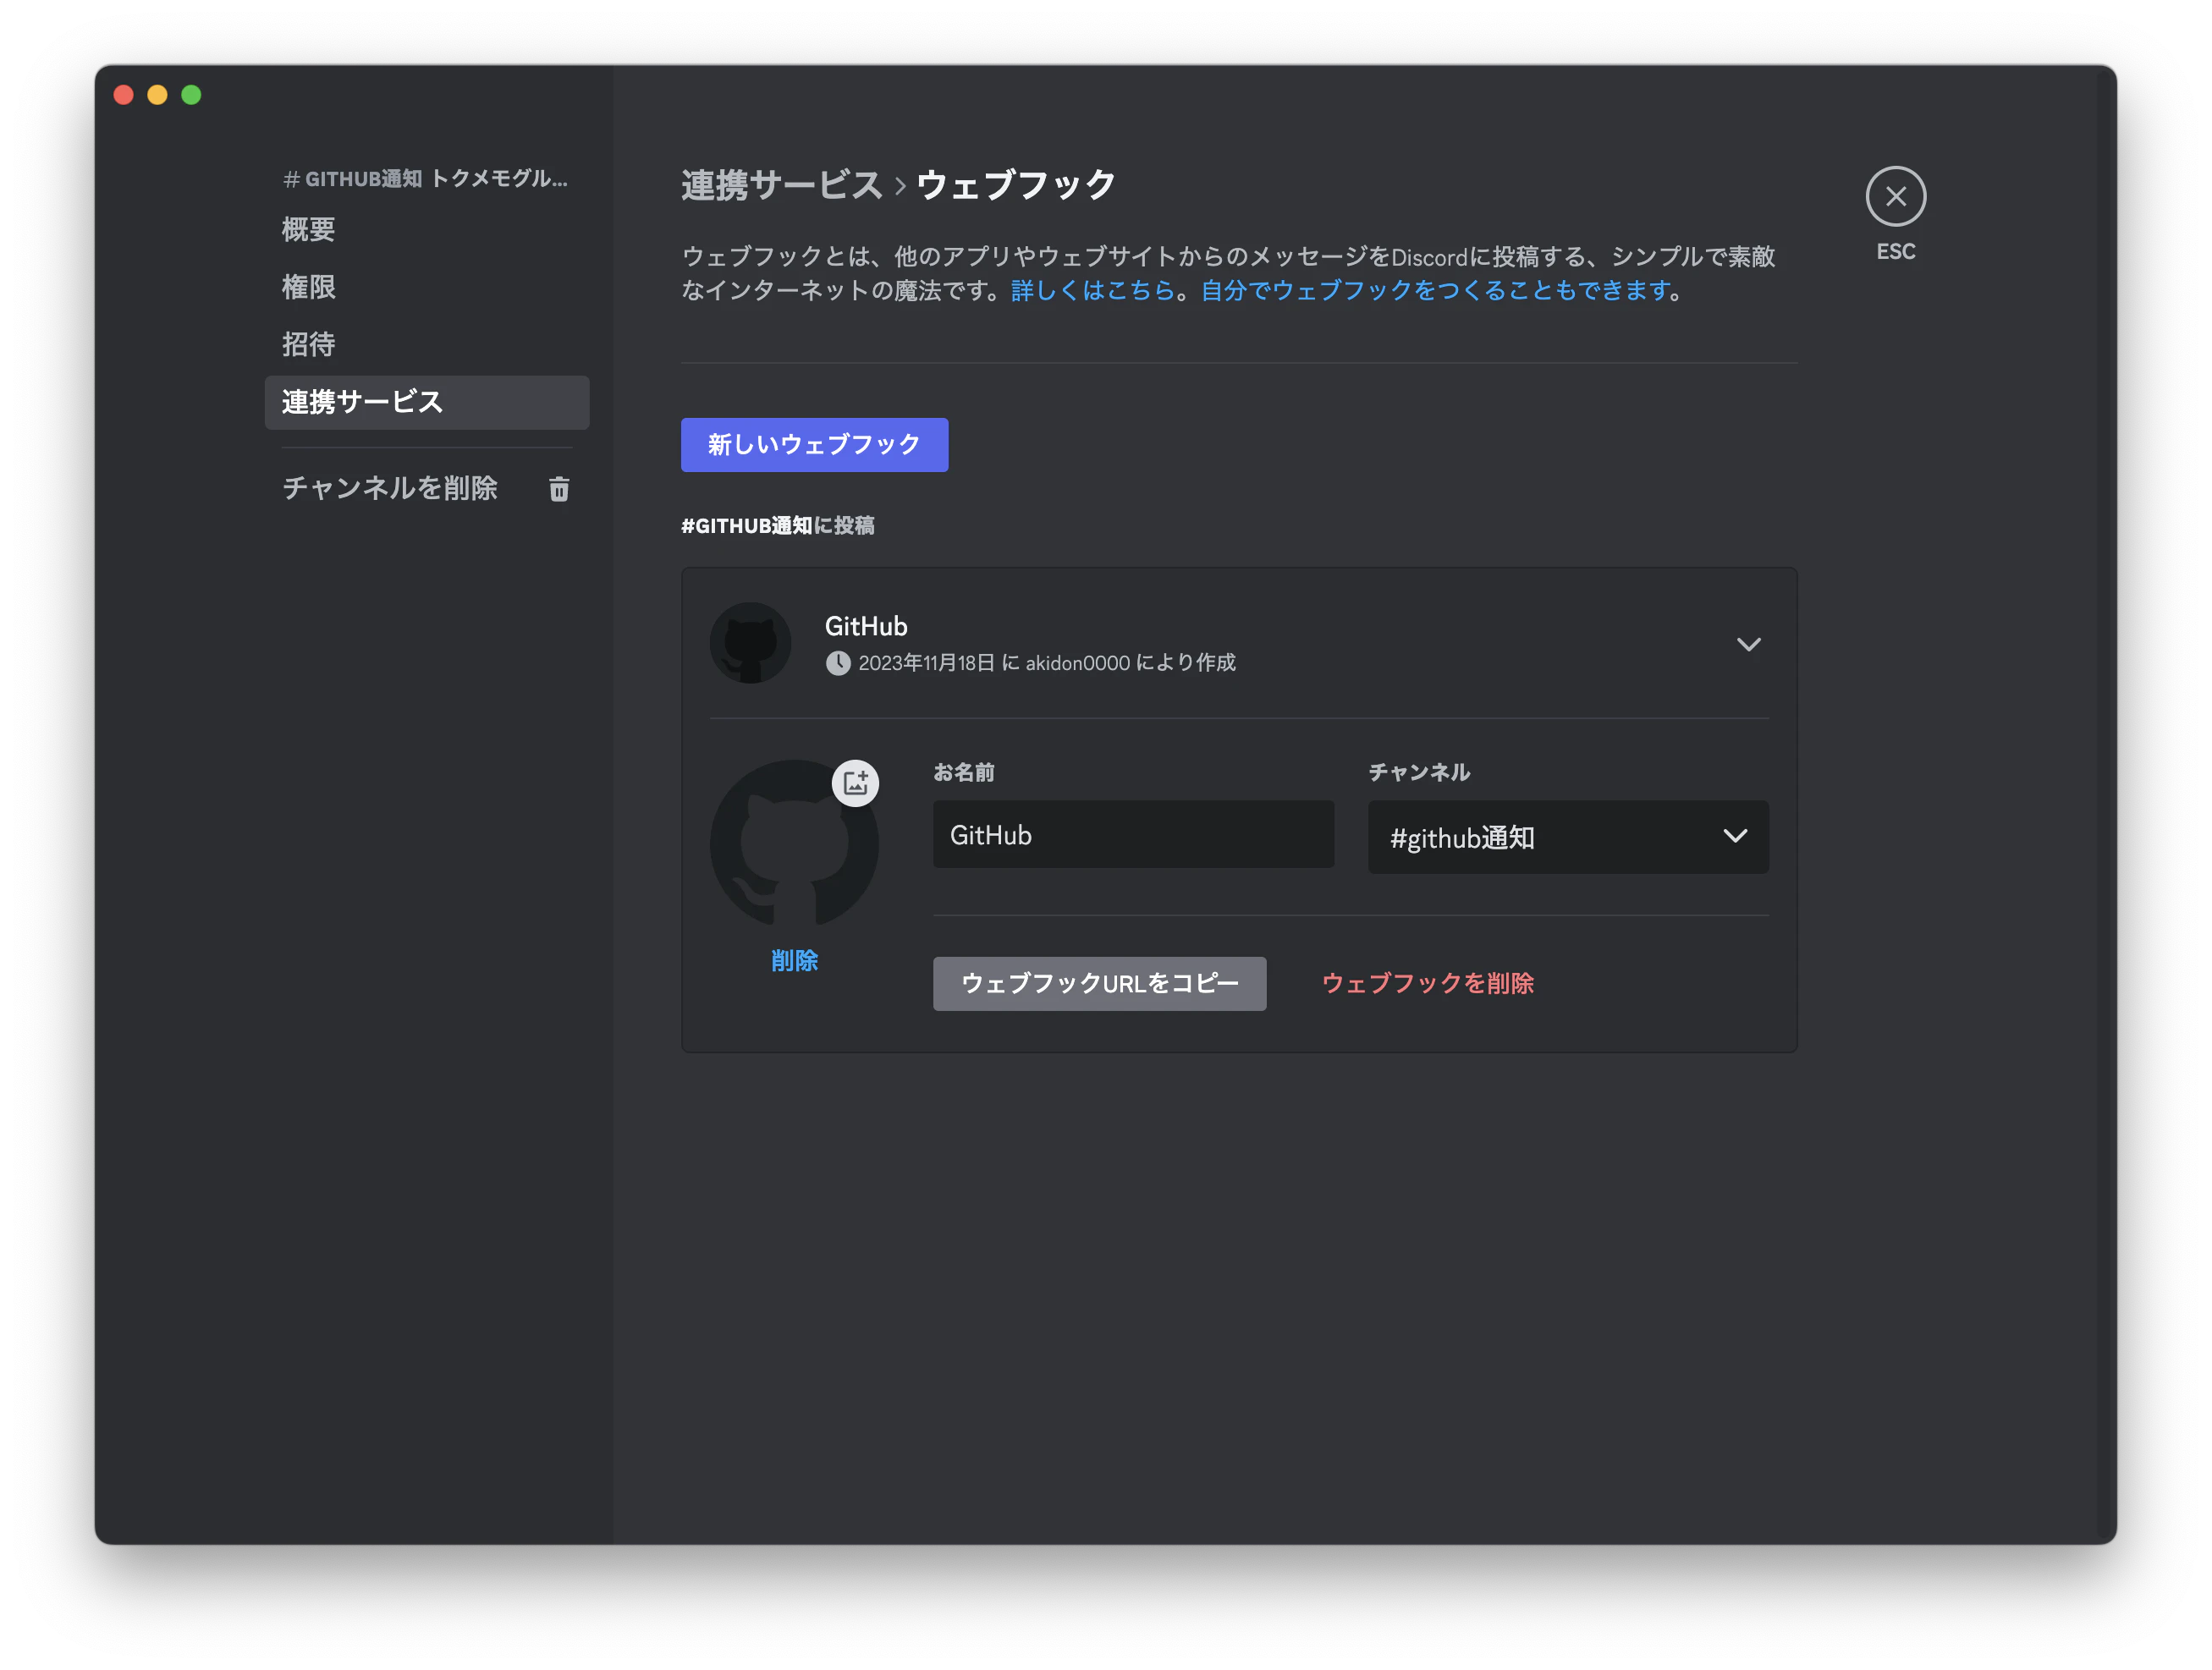Viewport: 2212px width, 1670px height.
Task: Click the 新しいウェブフック button
Action: (813, 445)
